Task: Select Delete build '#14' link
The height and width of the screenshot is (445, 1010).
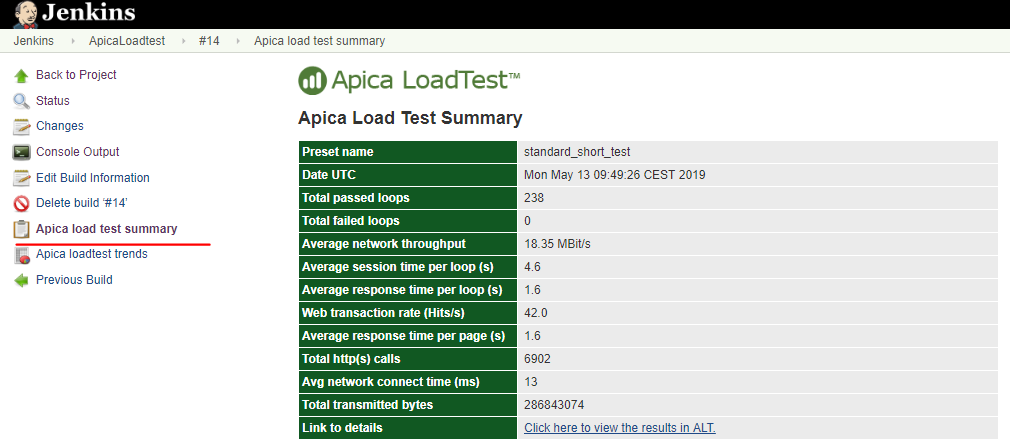Action: click(x=82, y=203)
